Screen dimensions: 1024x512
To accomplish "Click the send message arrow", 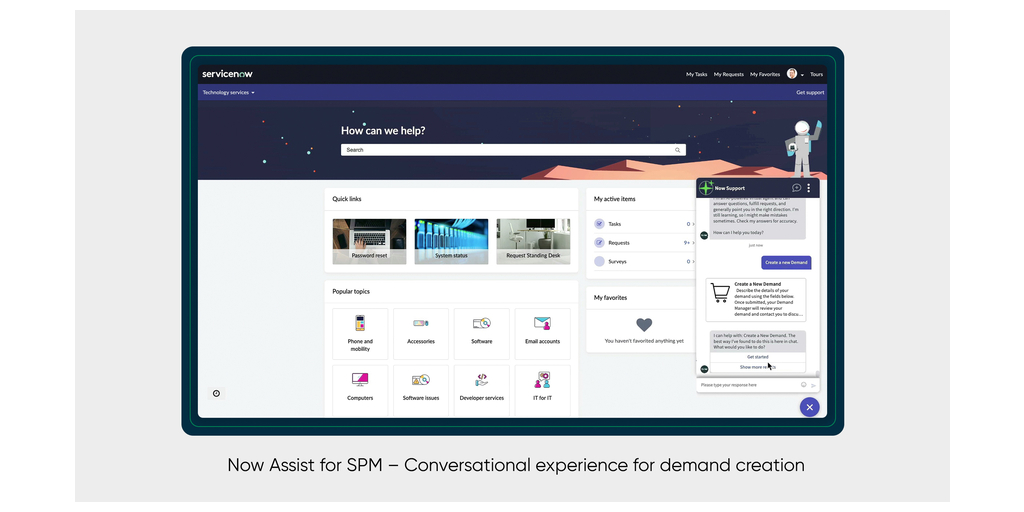I will [813, 385].
